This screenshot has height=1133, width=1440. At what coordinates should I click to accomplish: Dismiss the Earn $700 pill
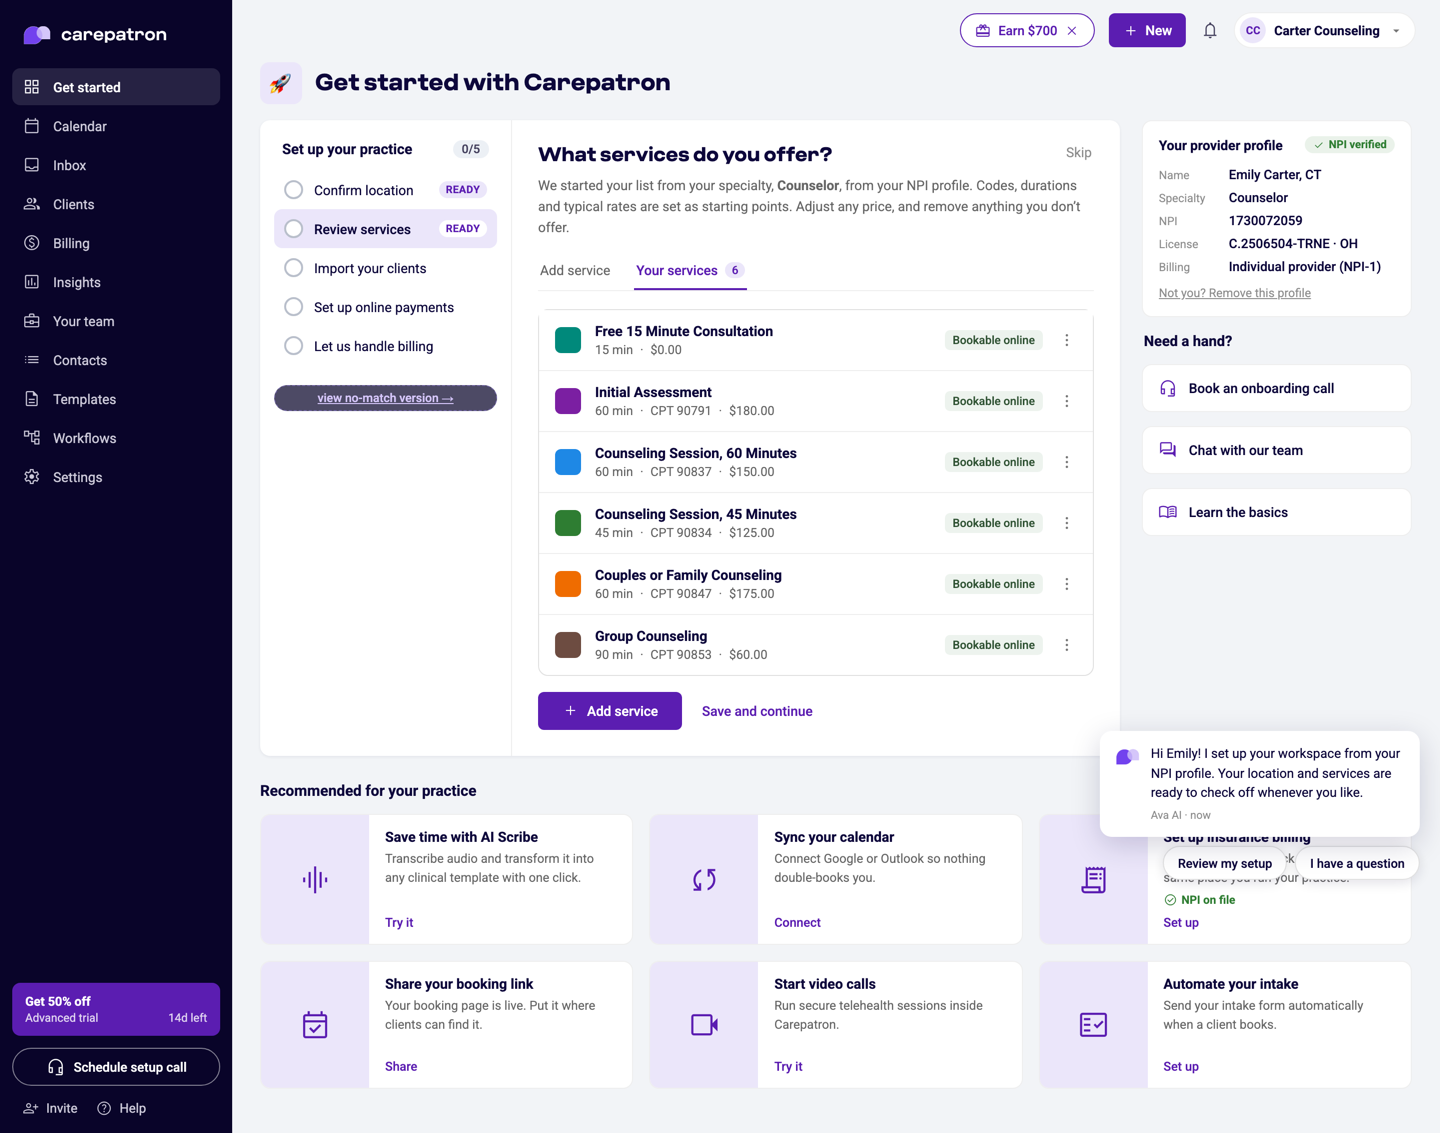point(1072,31)
